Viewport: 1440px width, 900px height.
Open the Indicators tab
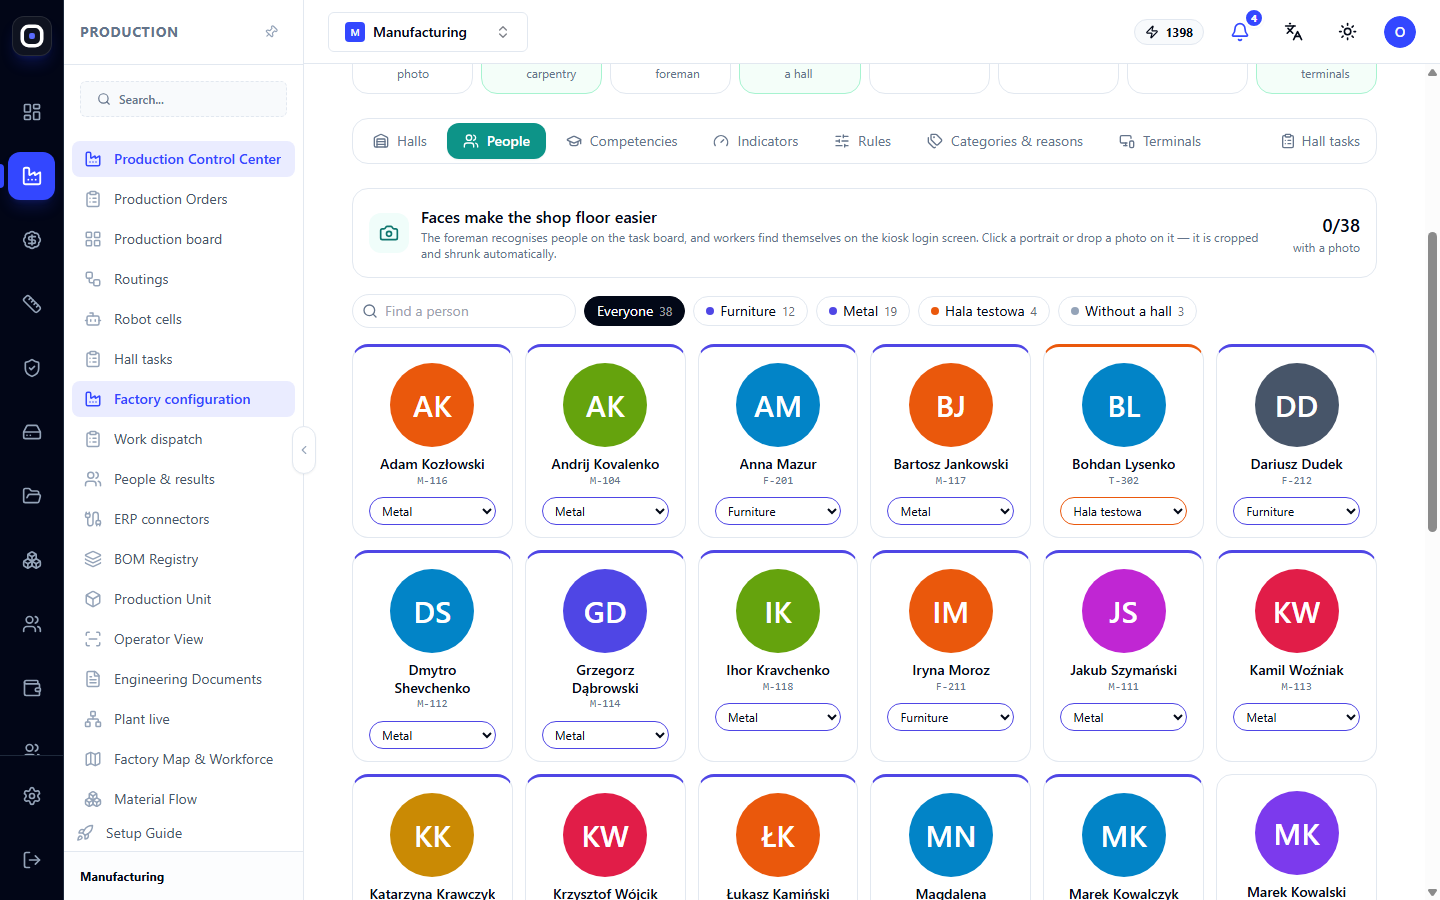tap(756, 141)
